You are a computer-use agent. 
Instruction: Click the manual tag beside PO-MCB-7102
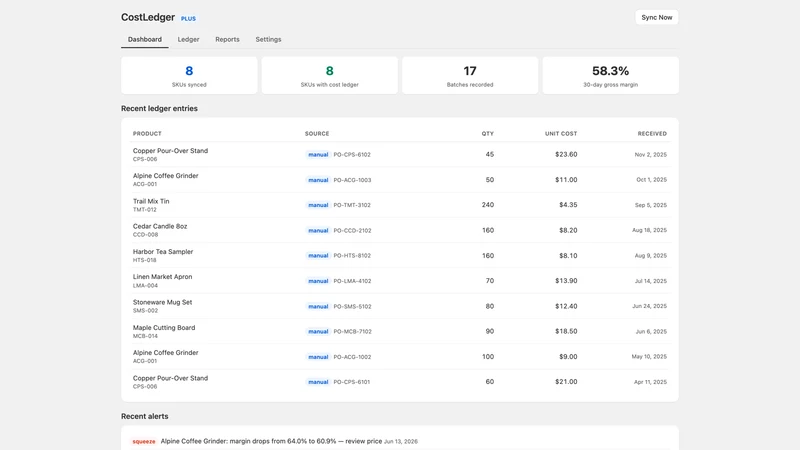tap(318, 332)
